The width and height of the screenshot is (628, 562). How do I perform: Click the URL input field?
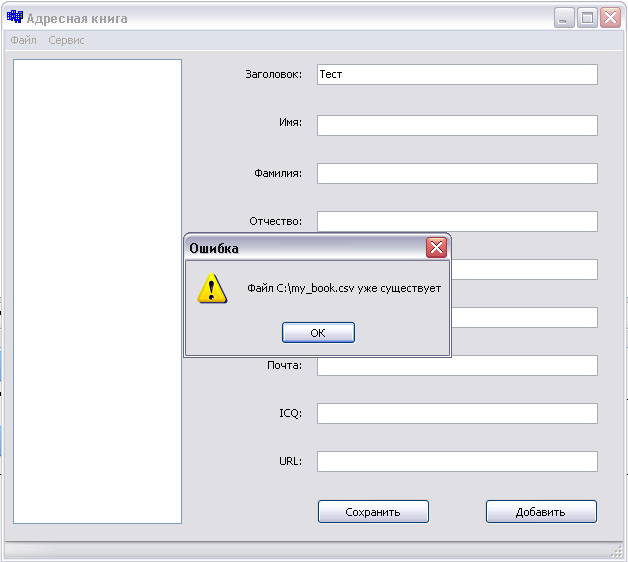click(457, 461)
